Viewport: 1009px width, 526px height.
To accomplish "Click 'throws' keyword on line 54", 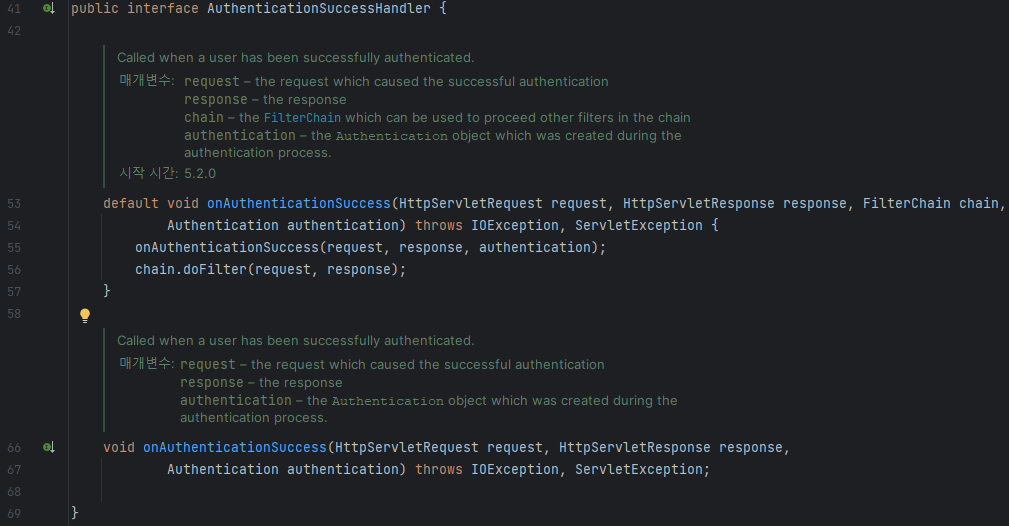I will point(439,225).
